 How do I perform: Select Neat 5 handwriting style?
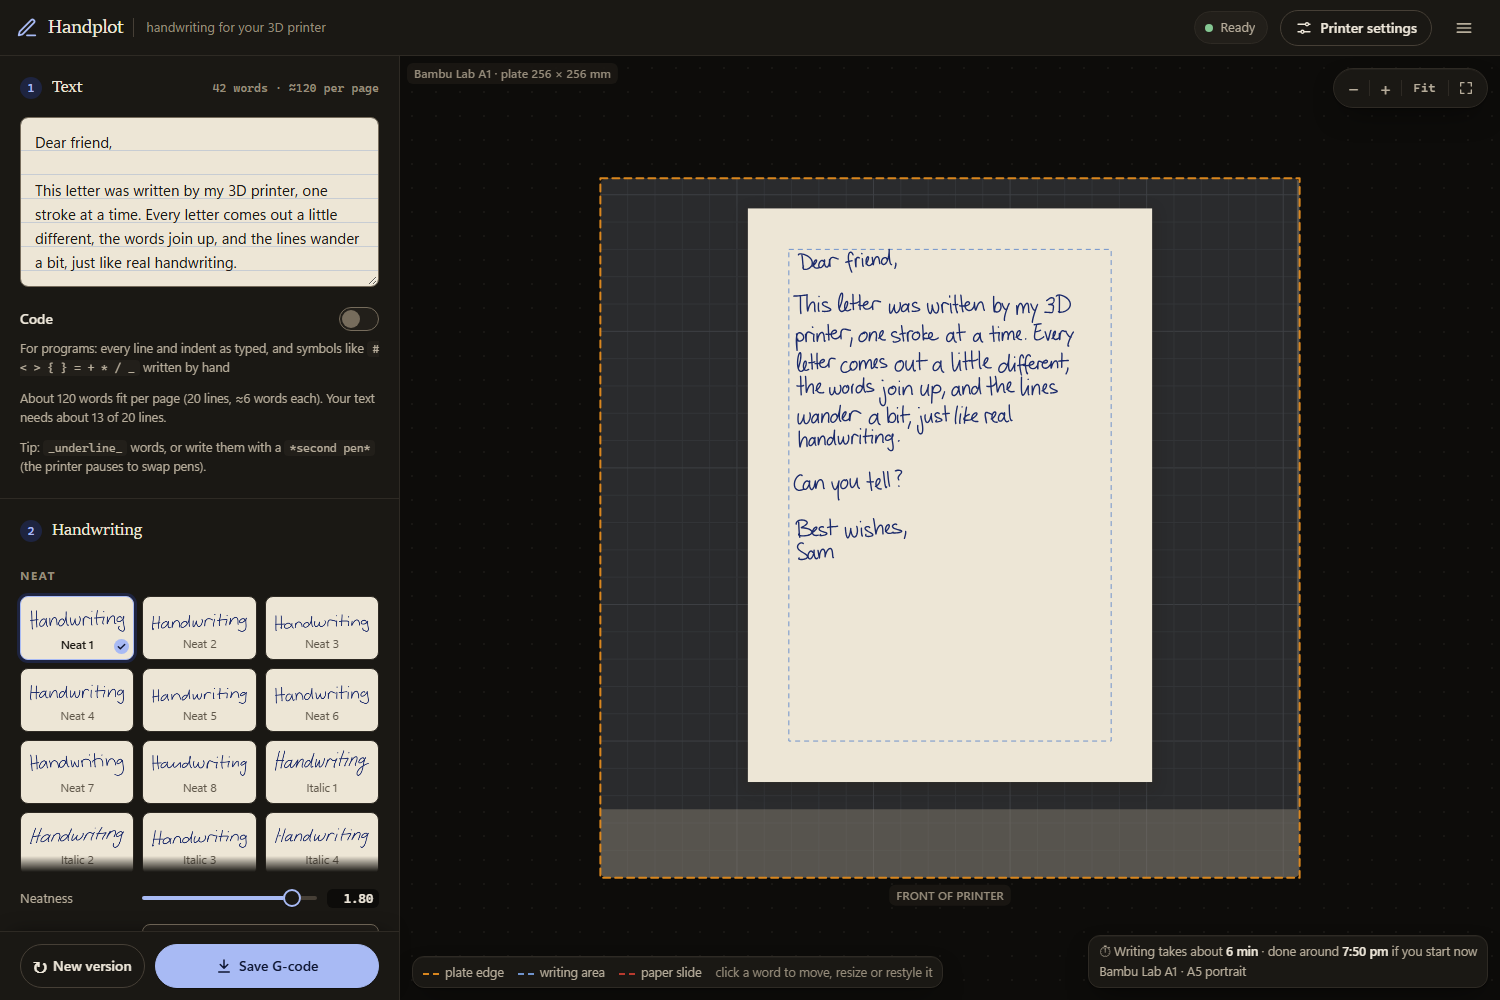click(x=200, y=700)
